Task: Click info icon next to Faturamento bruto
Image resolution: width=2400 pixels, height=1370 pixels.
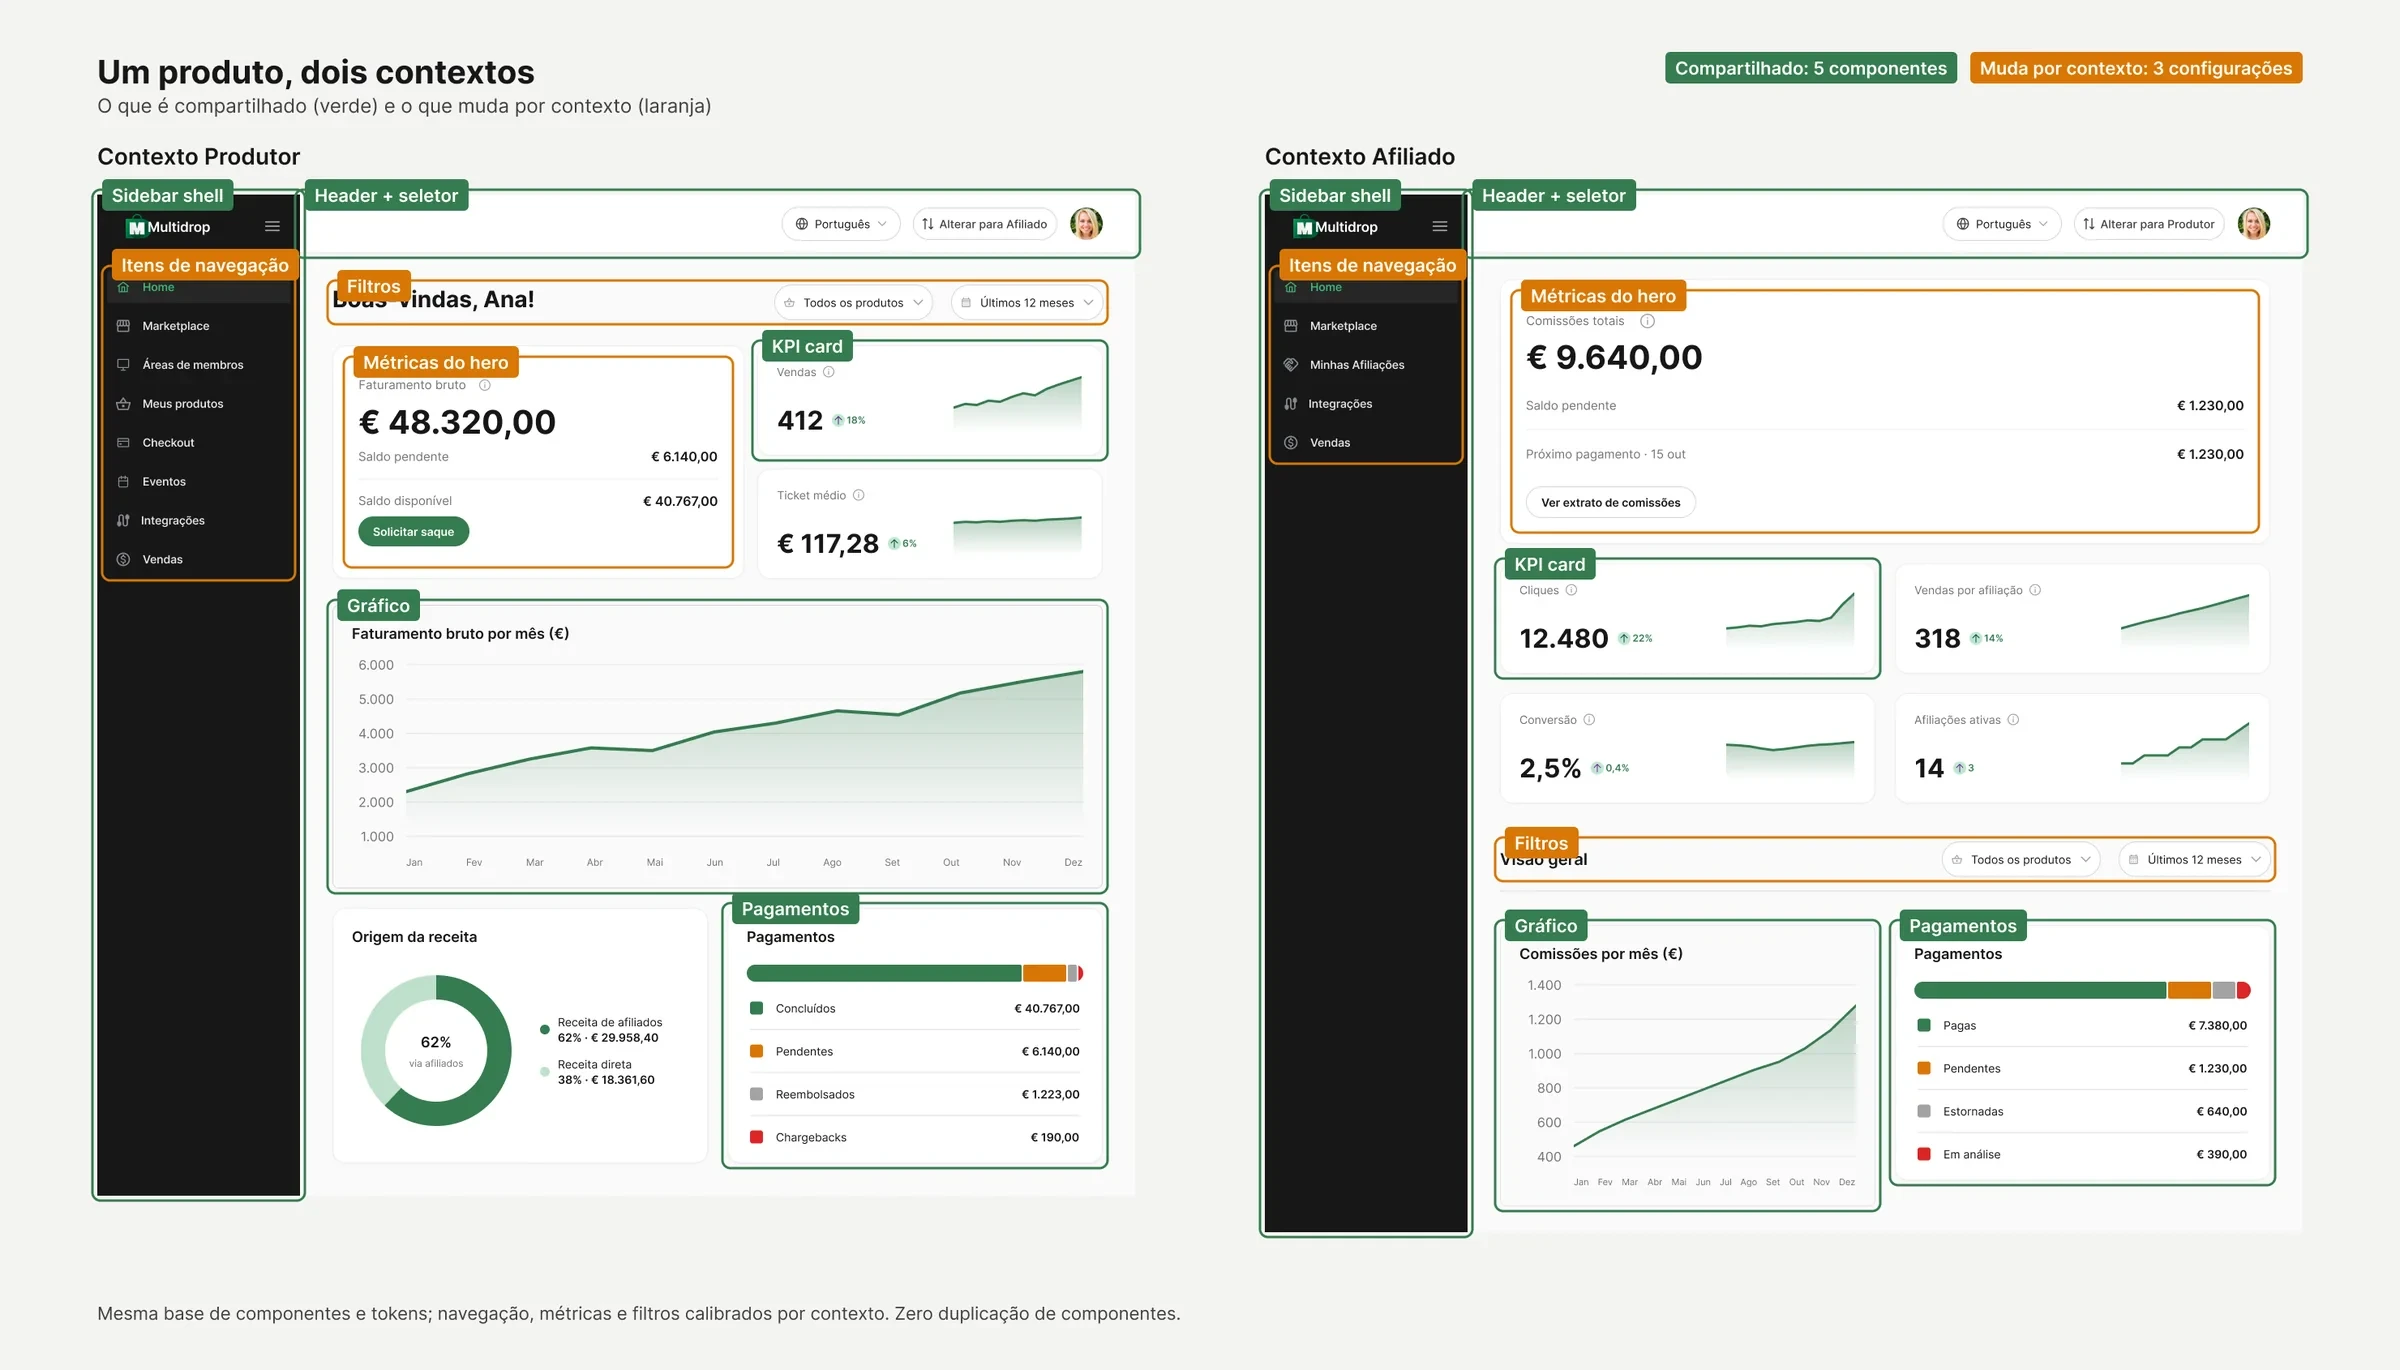Action: (x=485, y=385)
